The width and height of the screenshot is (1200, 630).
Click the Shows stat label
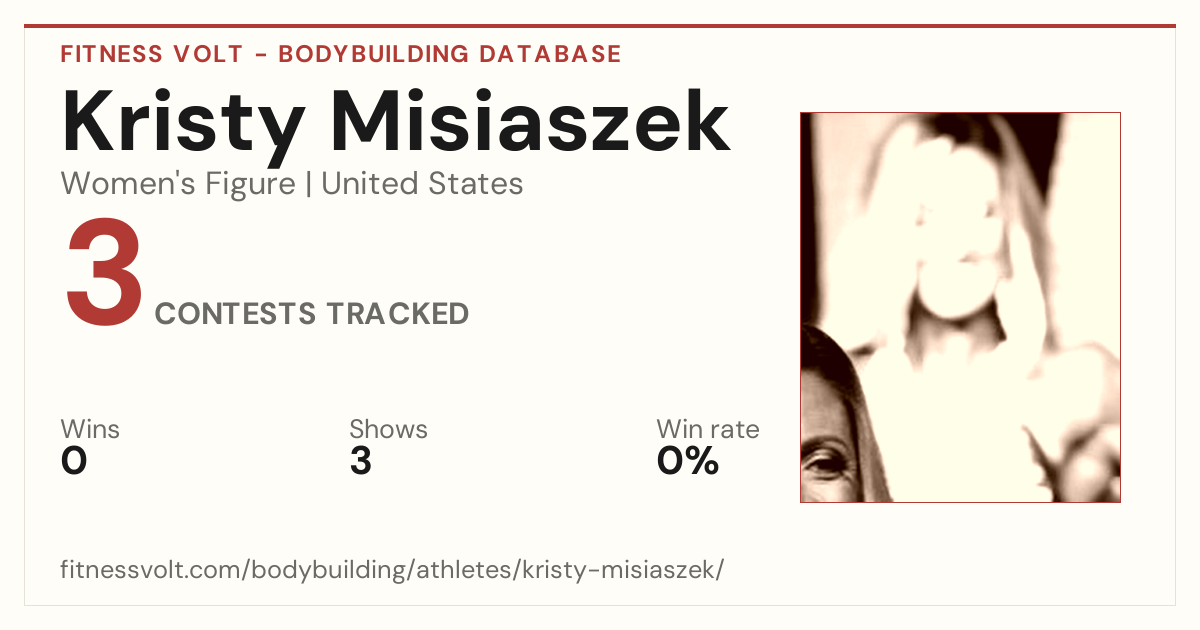388,430
